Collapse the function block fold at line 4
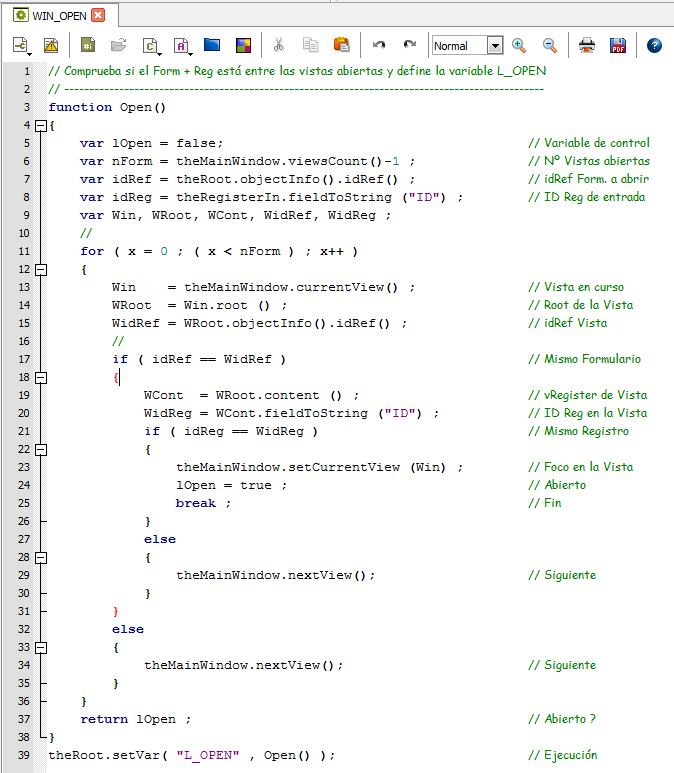The width and height of the screenshot is (674, 773). pos(41,126)
